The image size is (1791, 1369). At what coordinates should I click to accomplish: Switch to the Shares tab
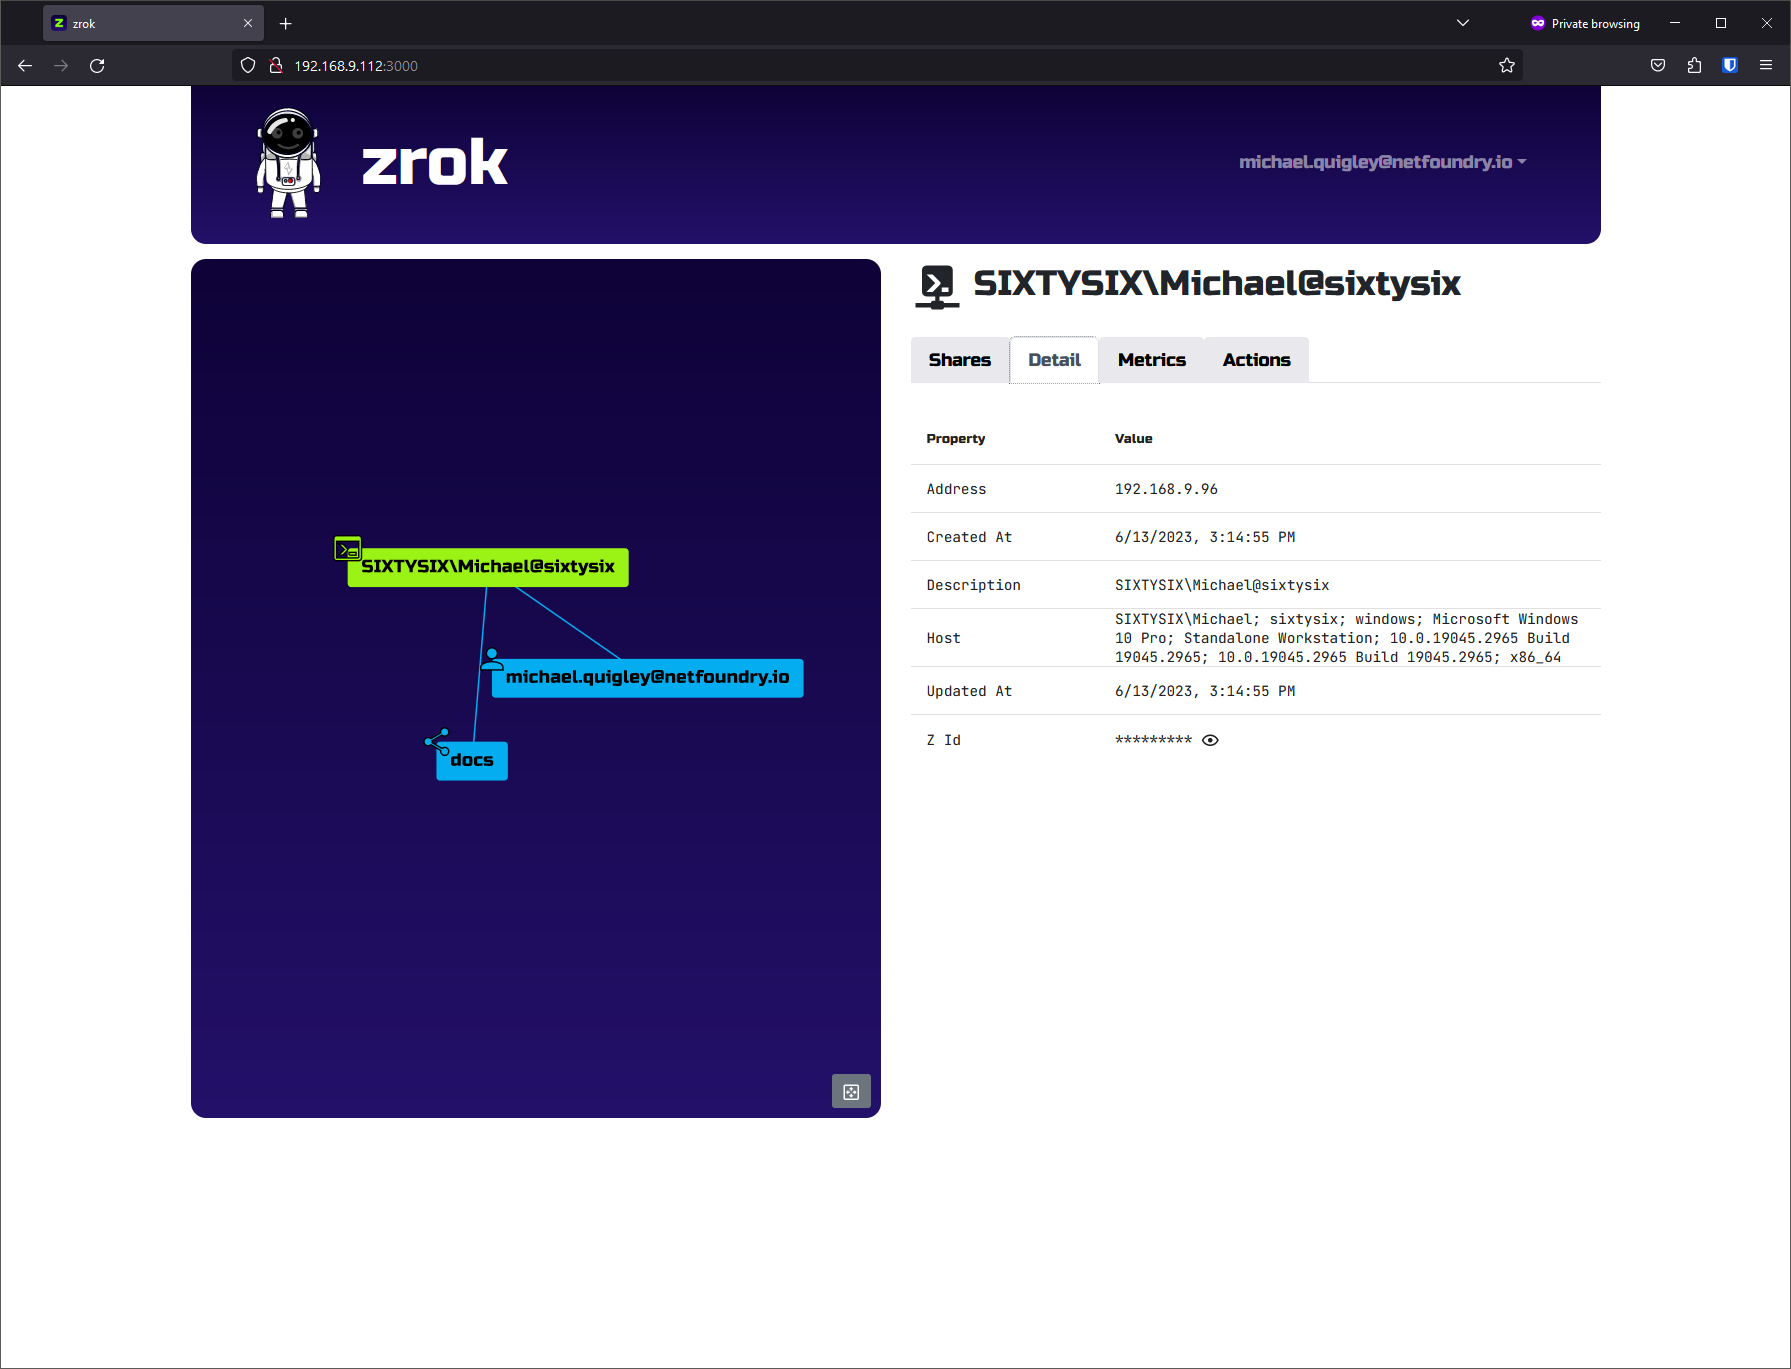coord(959,359)
